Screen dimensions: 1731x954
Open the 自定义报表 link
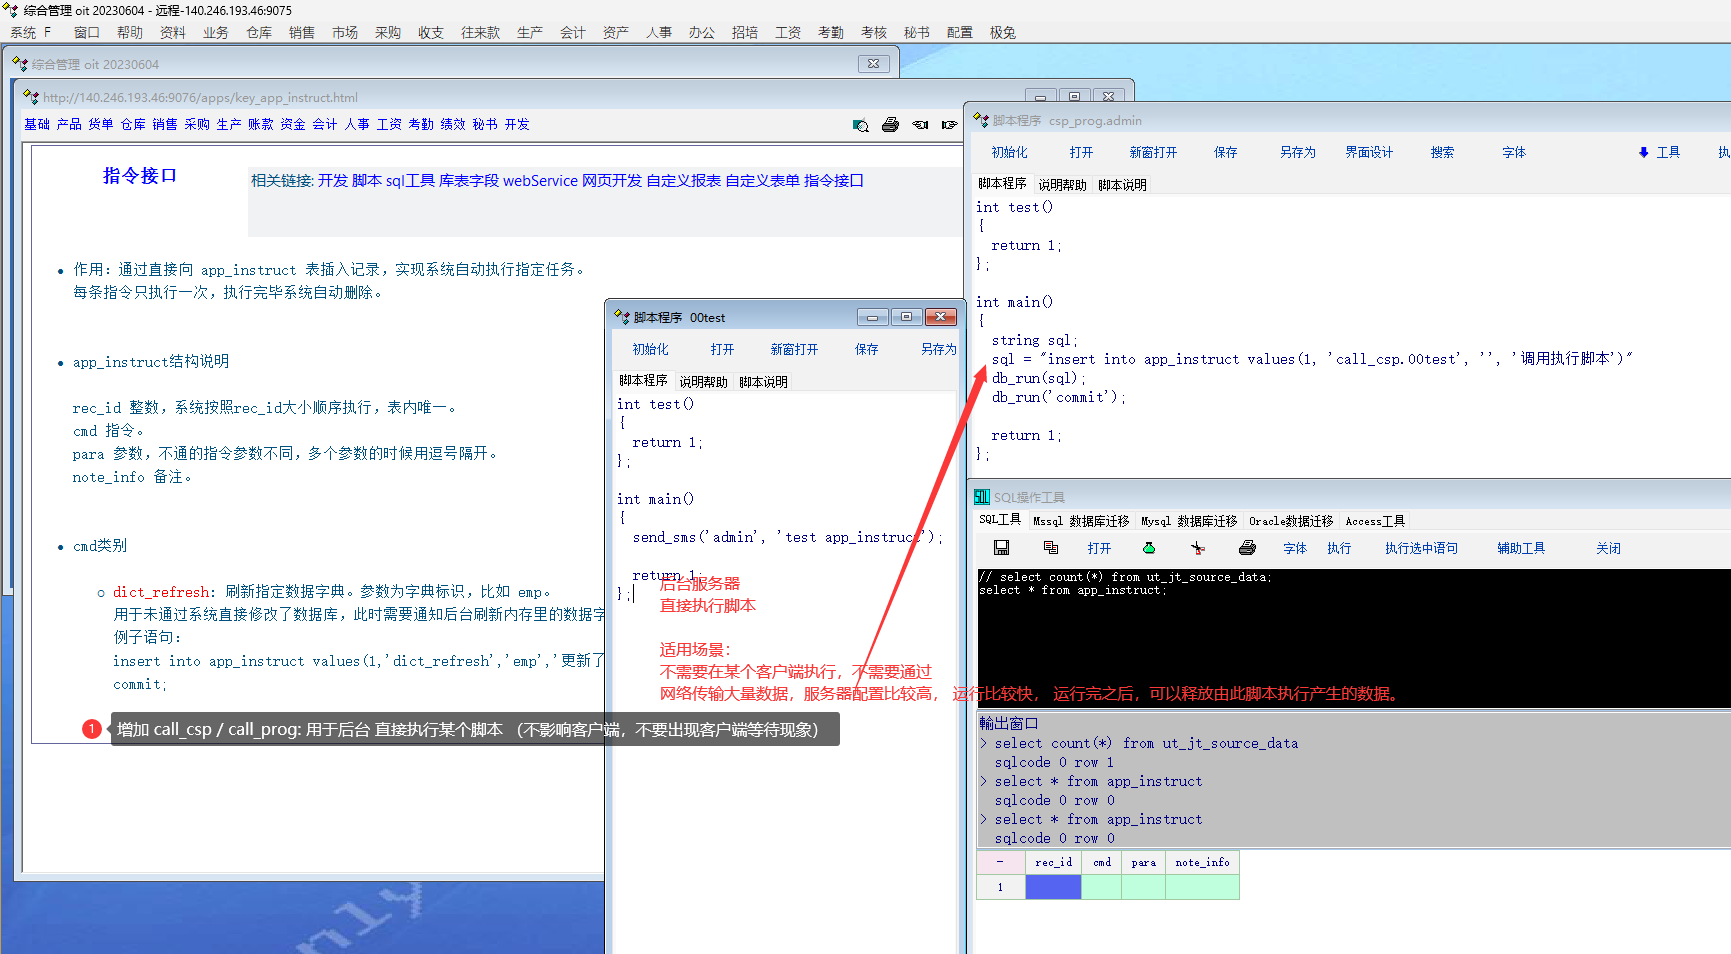click(x=683, y=181)
